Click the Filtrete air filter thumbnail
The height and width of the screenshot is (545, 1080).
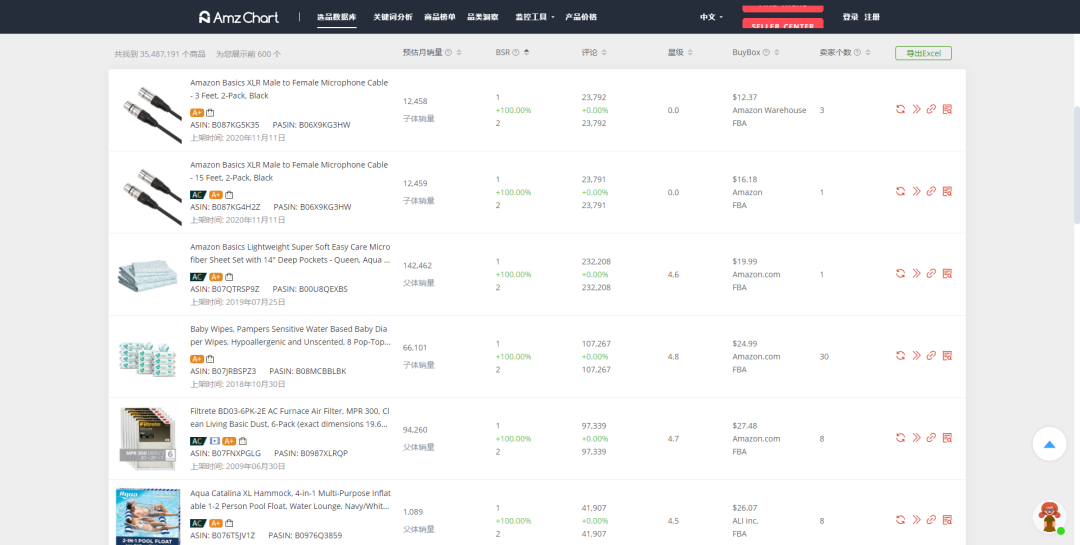(147, 438)
